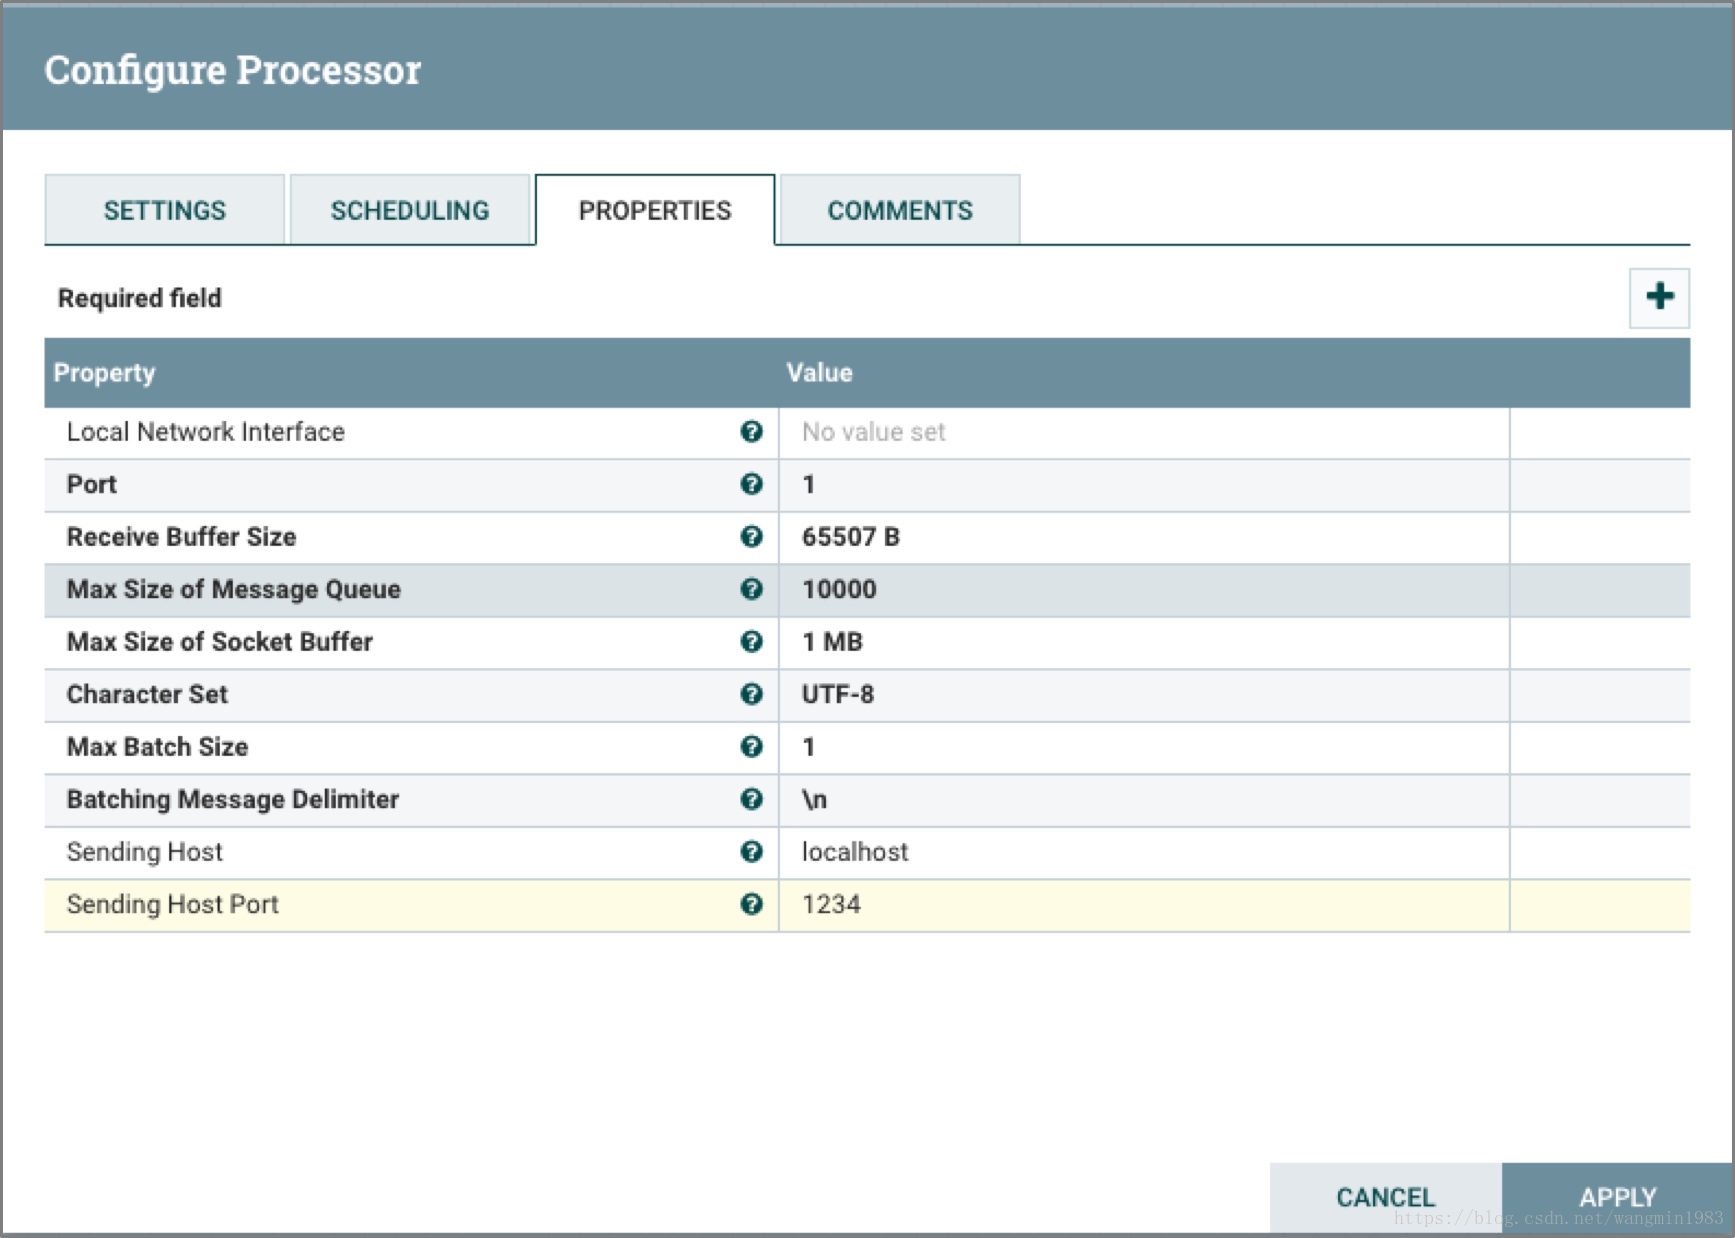Add a new property with plus icon

pos(1659,297)
